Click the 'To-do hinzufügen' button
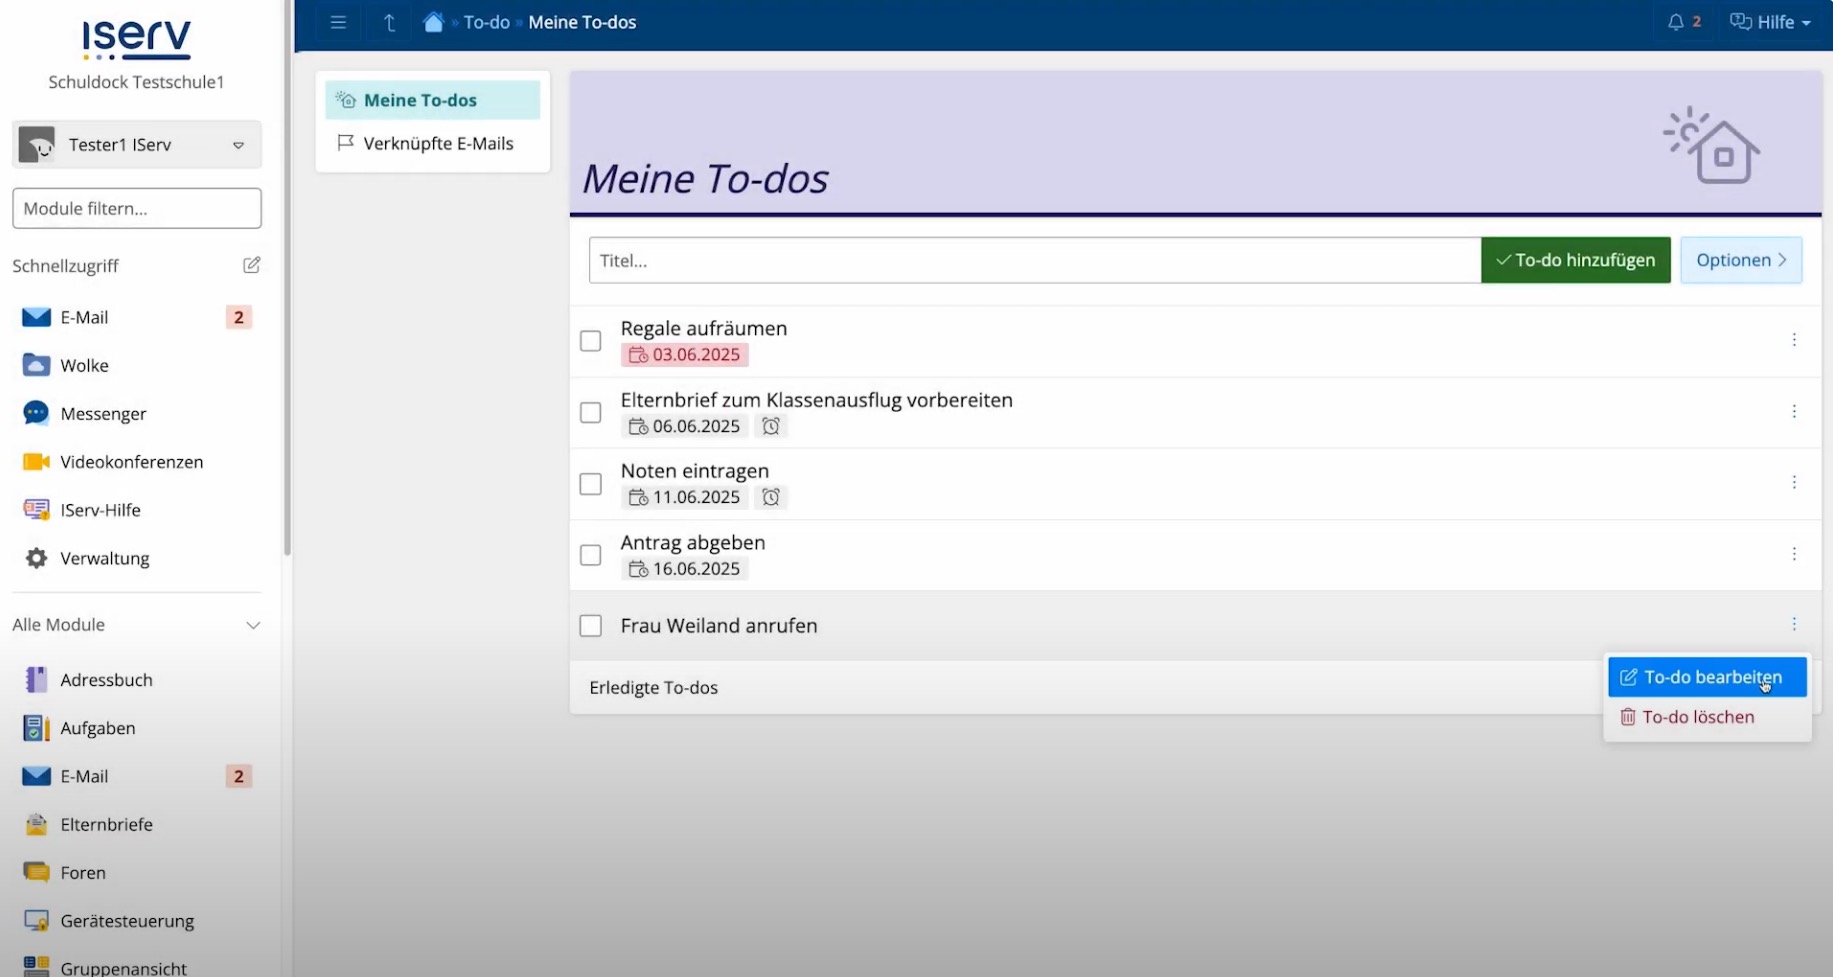The image size is (1833, 977). pyautogui.click(x=1575, y=259)
